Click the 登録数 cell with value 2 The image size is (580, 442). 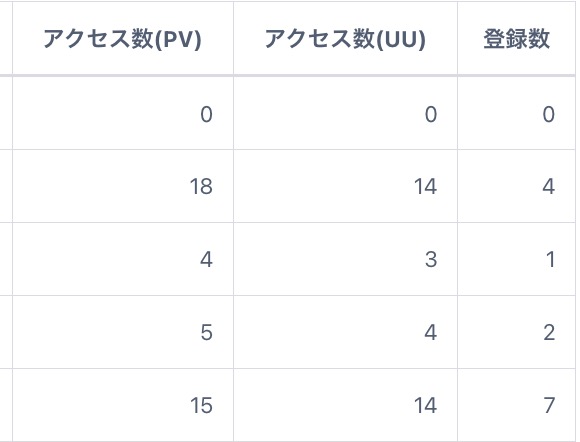pos(517,332)
